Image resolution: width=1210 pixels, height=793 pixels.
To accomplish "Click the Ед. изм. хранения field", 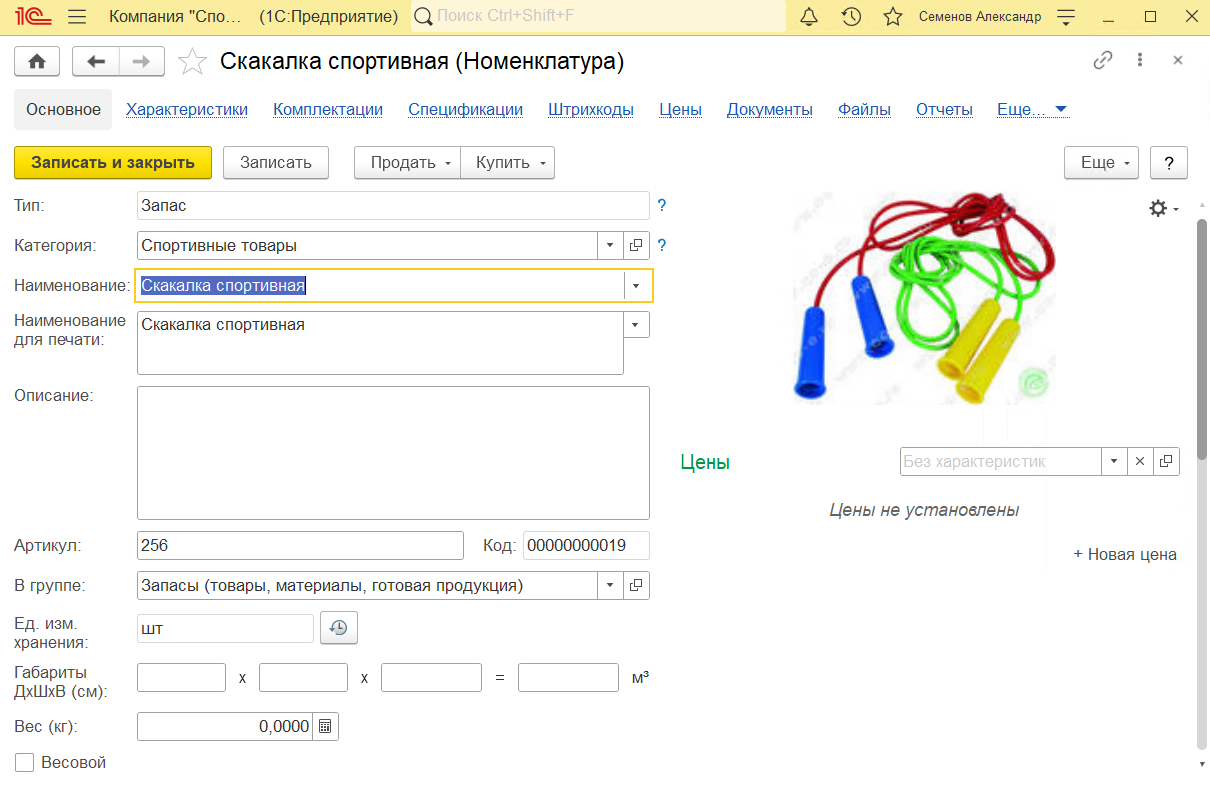I will (225, 628).
